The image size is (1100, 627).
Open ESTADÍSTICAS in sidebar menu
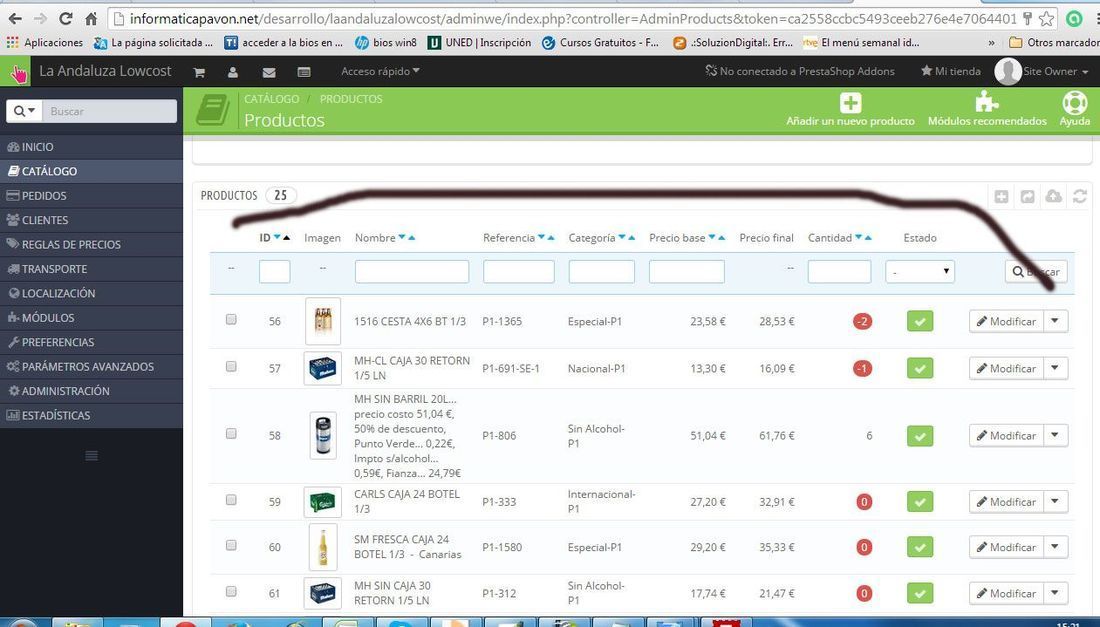click(x=91, y=415)
